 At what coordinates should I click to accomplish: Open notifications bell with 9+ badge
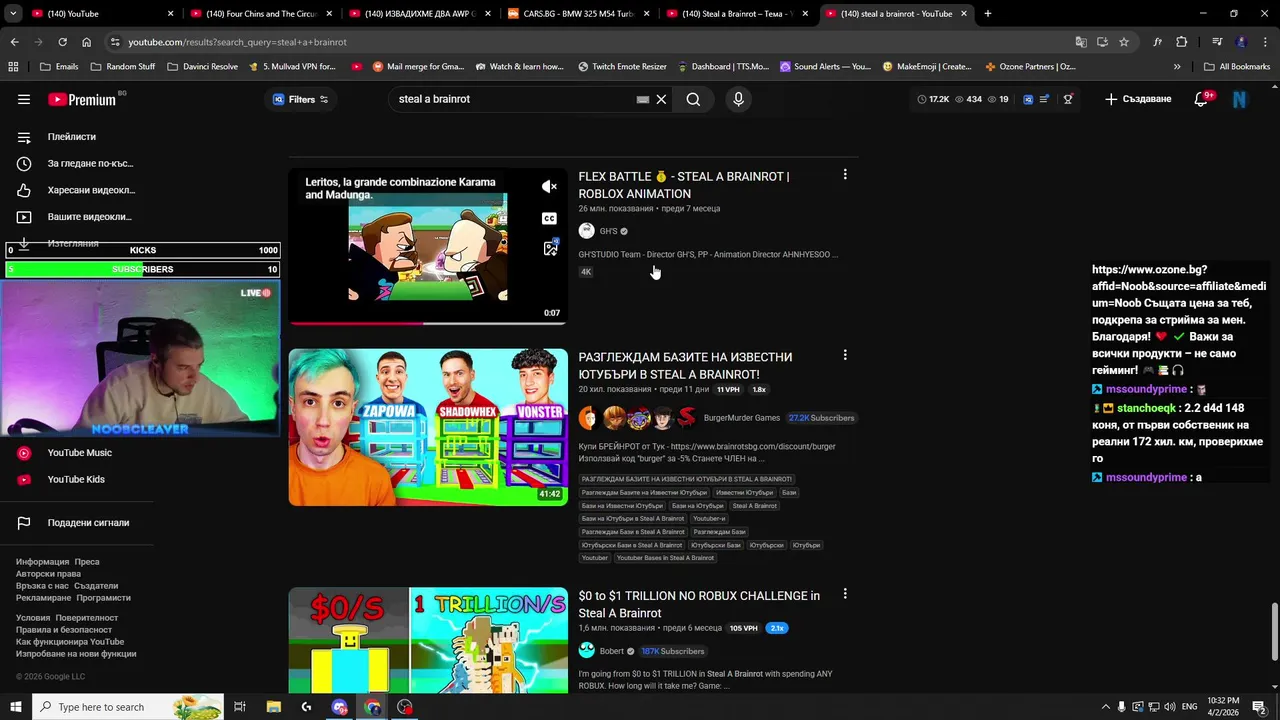click(x=1203, y=99)
